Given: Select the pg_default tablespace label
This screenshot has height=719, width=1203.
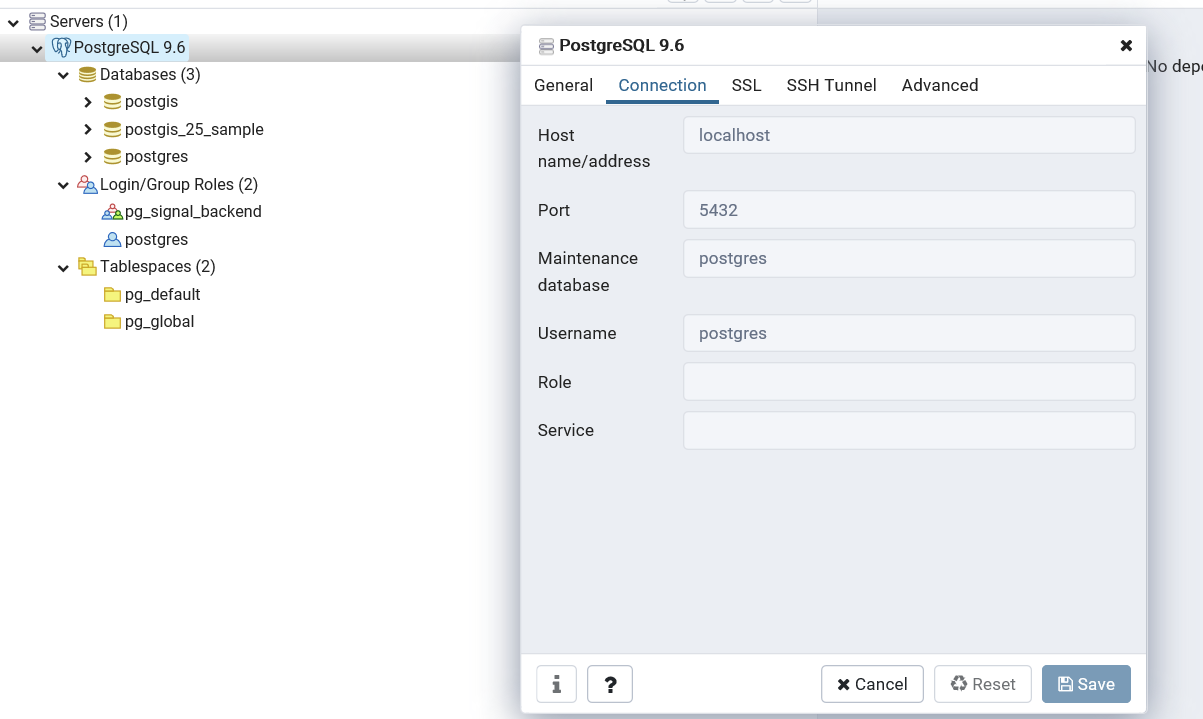Looking at the screenshot, I should coord(162,295).
